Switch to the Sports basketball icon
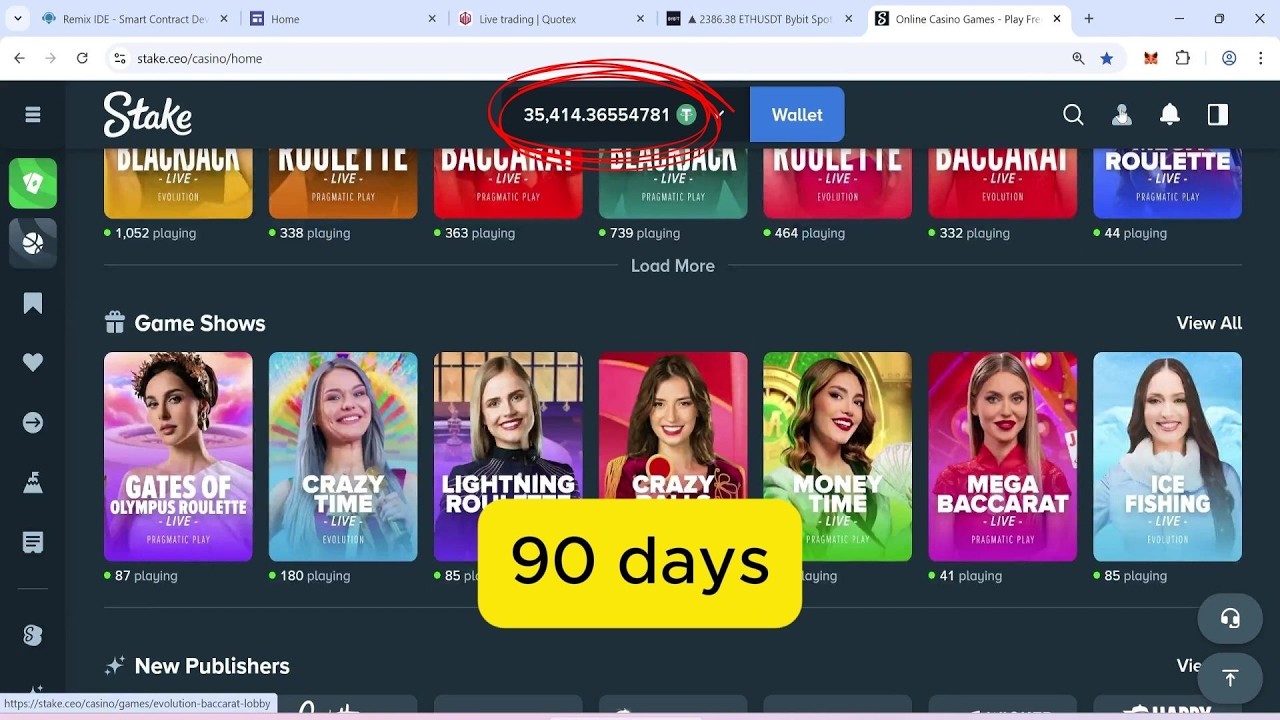Screen dimensions: 1280x720 click(33, 243)
